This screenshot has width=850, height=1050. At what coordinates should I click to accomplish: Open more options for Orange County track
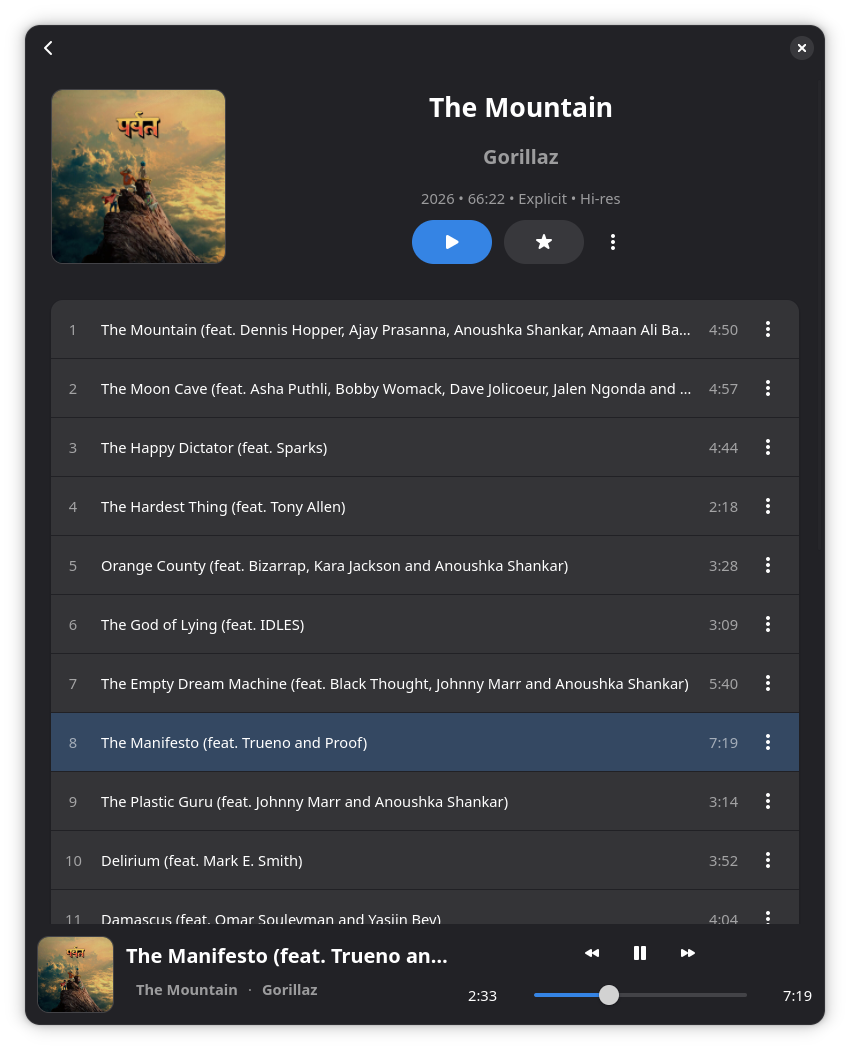pos(768,565)
